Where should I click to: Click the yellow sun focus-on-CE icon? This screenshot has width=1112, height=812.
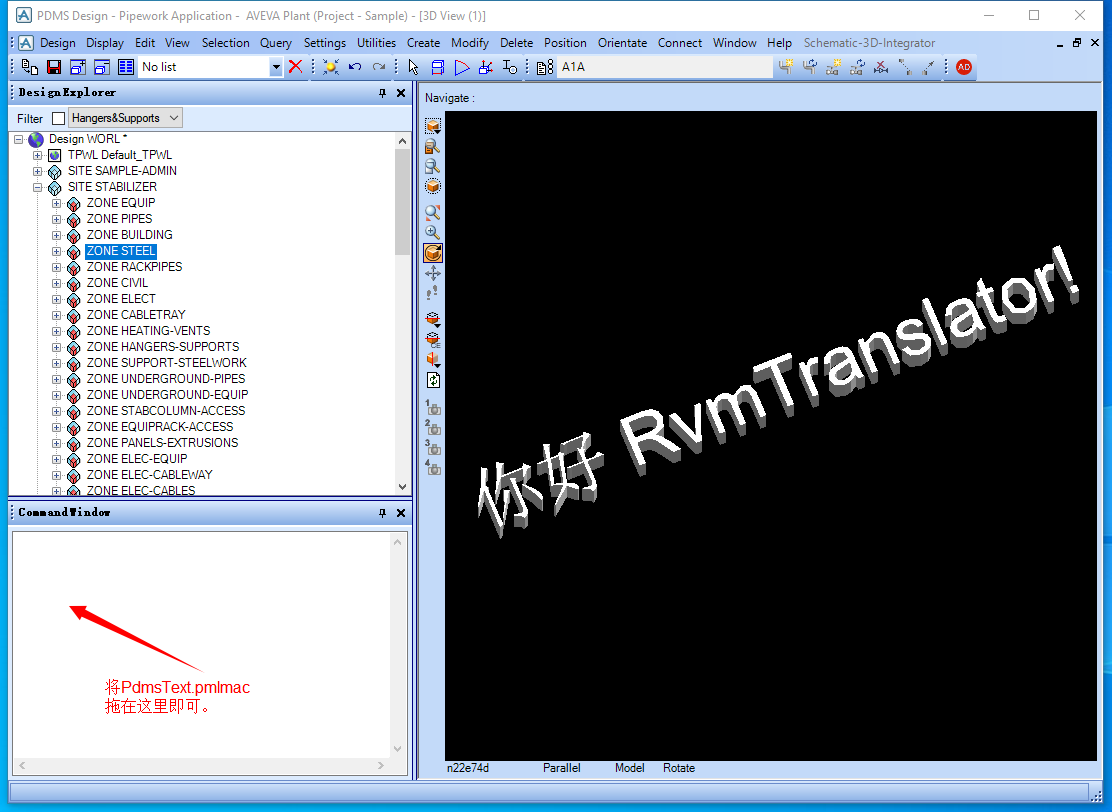coord(330,67)
